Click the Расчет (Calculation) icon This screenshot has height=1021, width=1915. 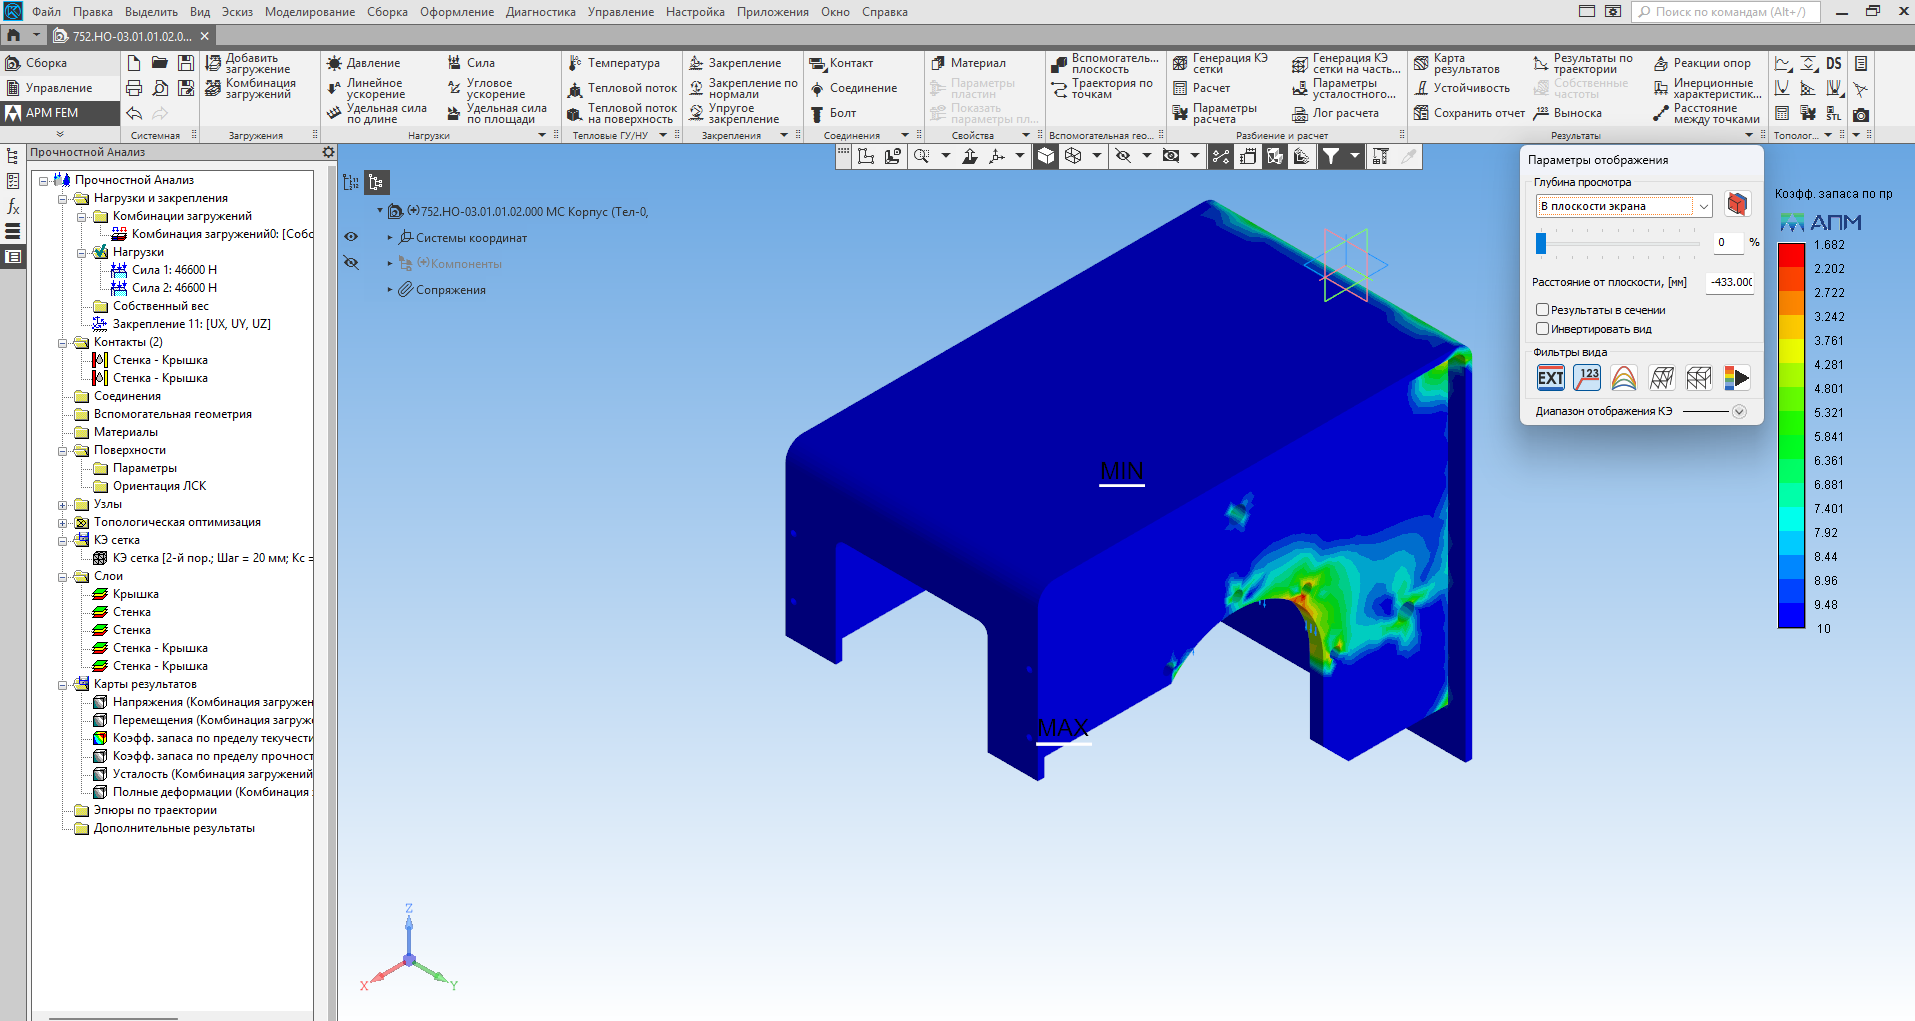[x=1180, y=88]
